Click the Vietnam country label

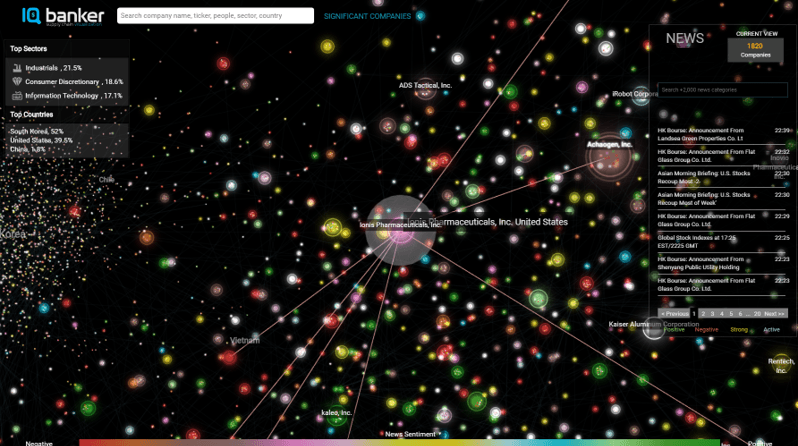(x=245, y=341)
